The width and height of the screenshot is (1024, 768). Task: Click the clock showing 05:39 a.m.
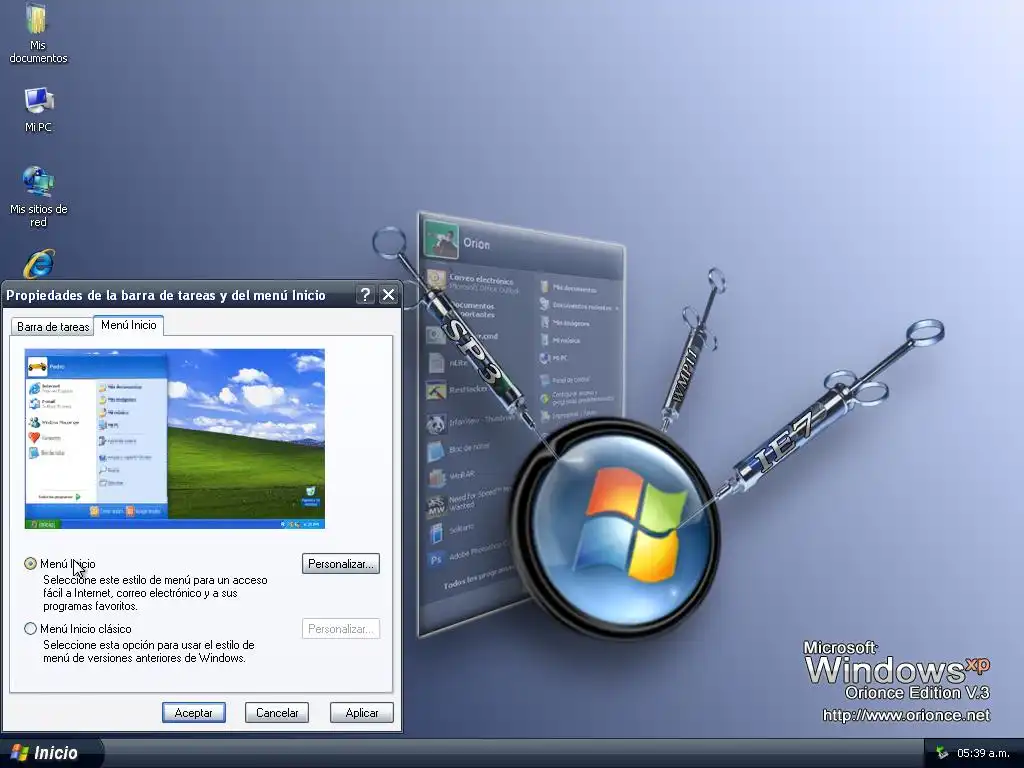point(983,753)
